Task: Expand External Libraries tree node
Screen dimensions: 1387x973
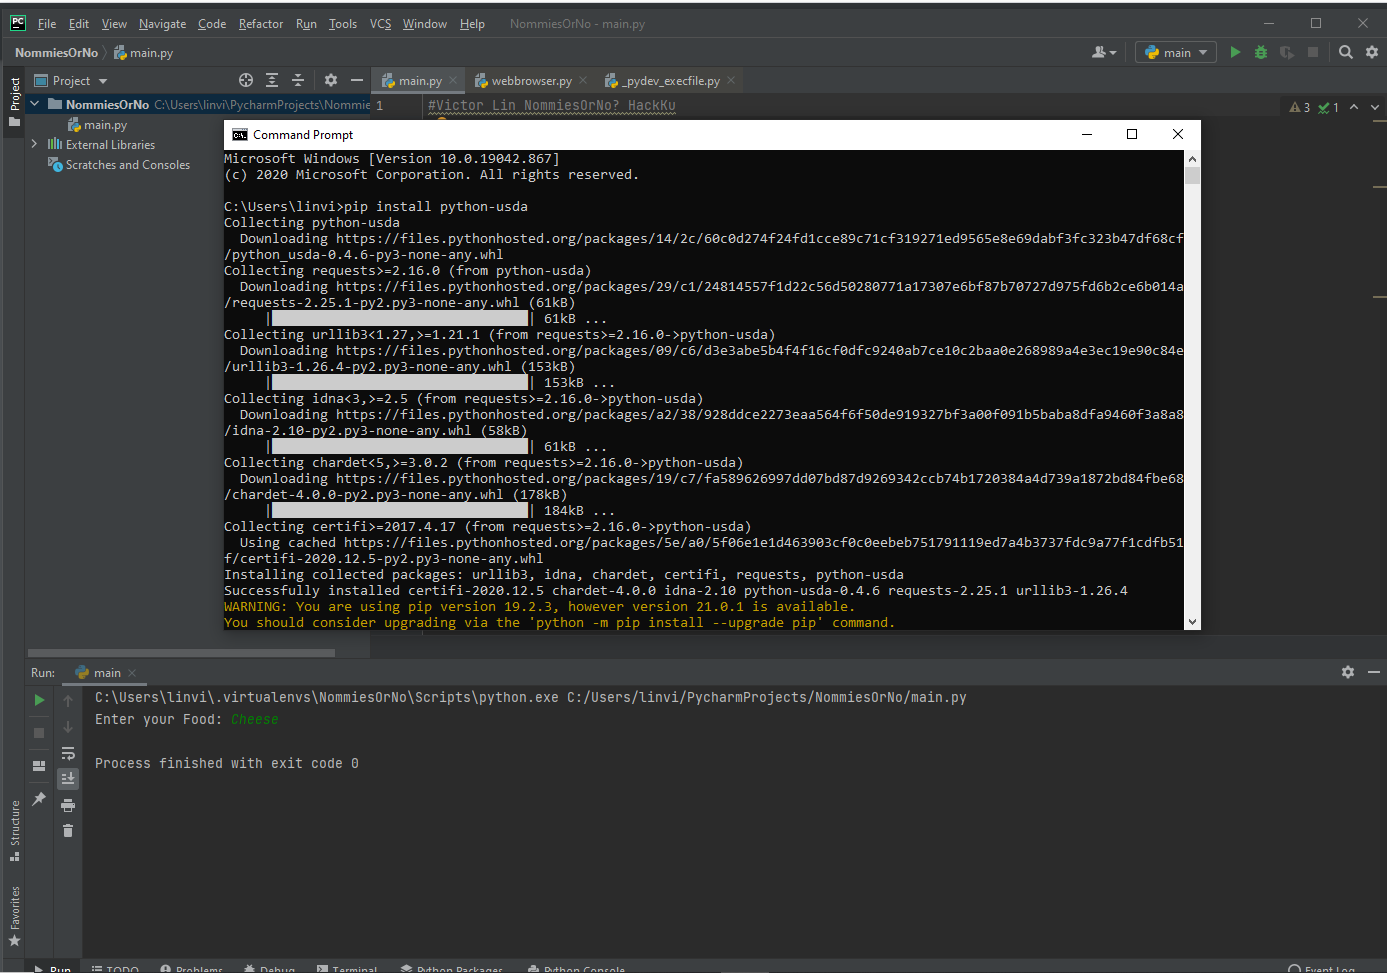Action: pos(34,144)
